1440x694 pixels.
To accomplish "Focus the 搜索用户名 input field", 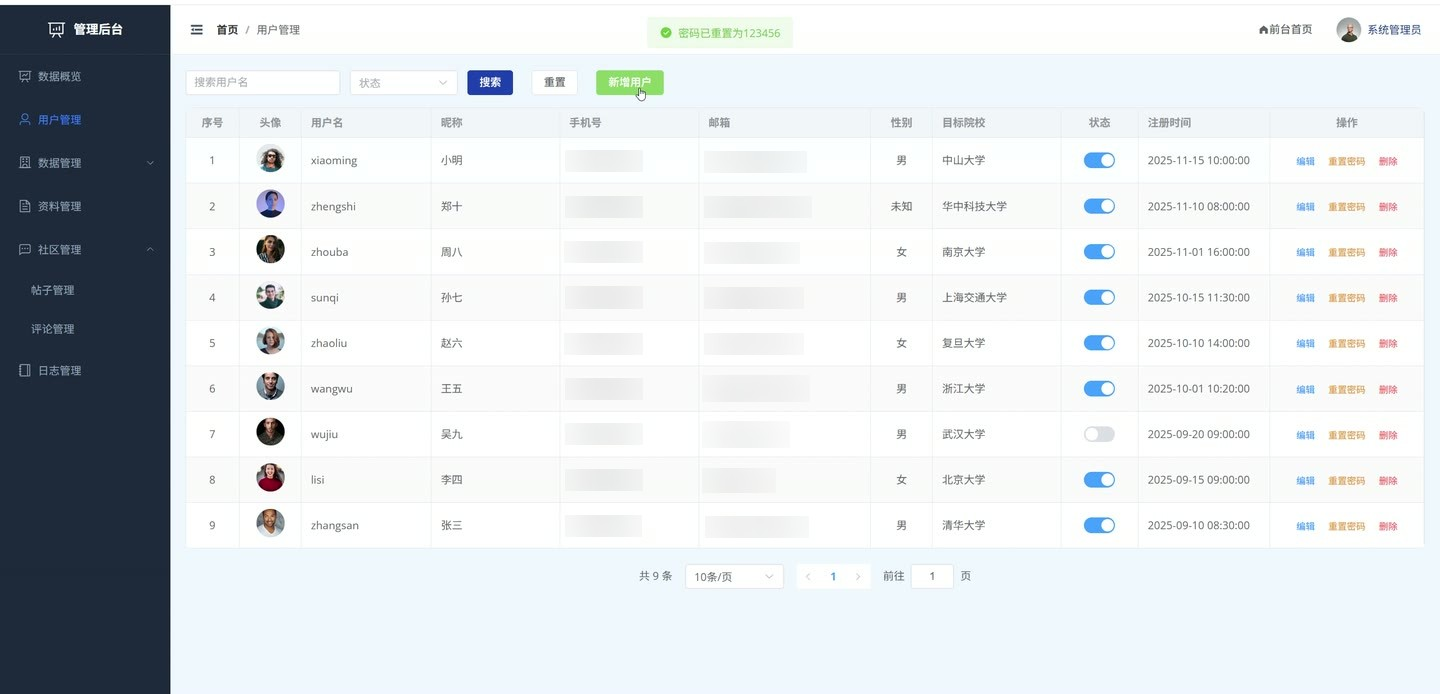I will pos(263,83).
